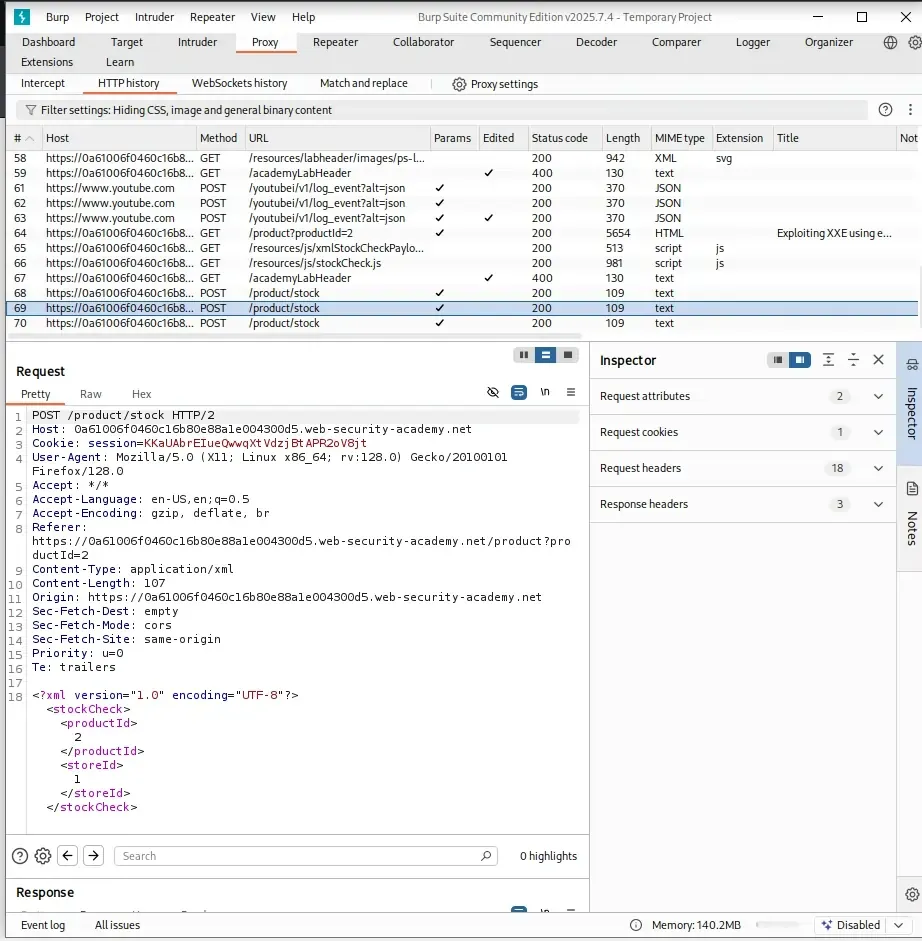This screenshot has height=941, width=922.
Task: Click the globe icon next to Organizer
Action: click(890, 43)
